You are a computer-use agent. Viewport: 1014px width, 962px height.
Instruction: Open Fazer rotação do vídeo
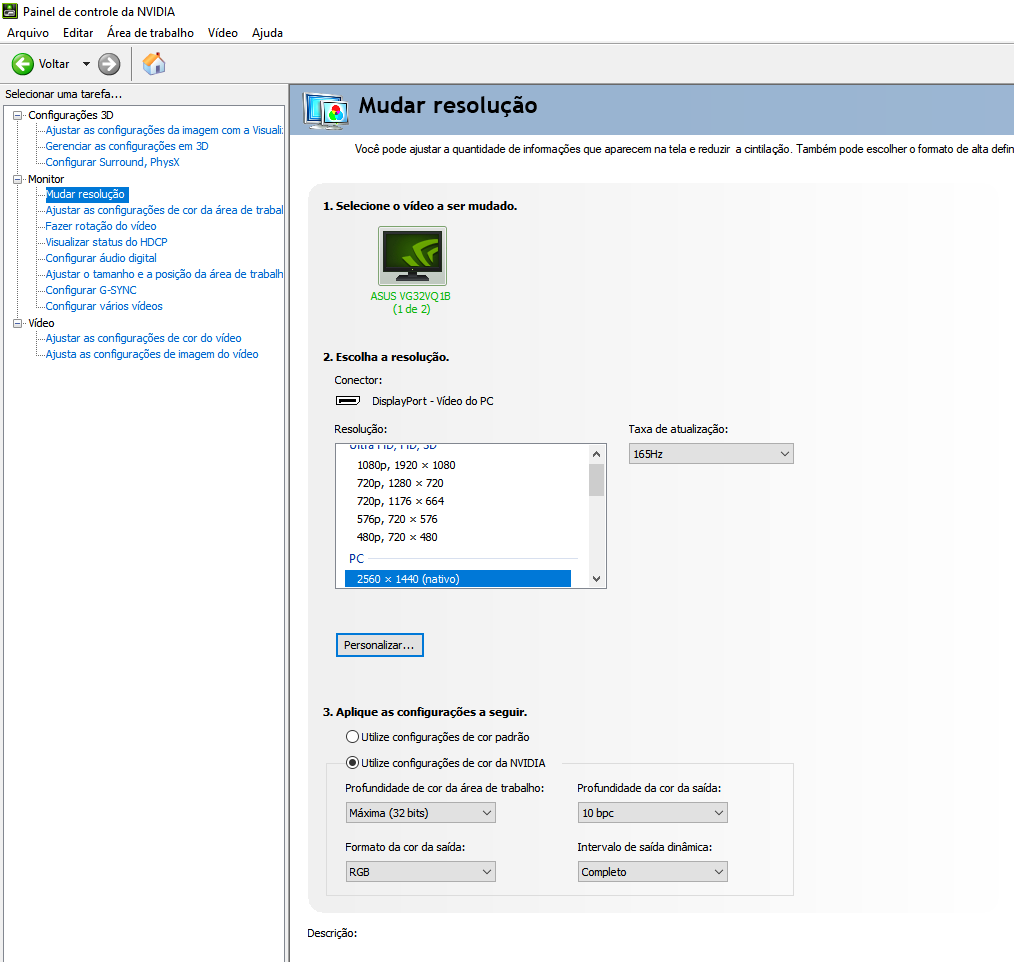tap(101, 226)
